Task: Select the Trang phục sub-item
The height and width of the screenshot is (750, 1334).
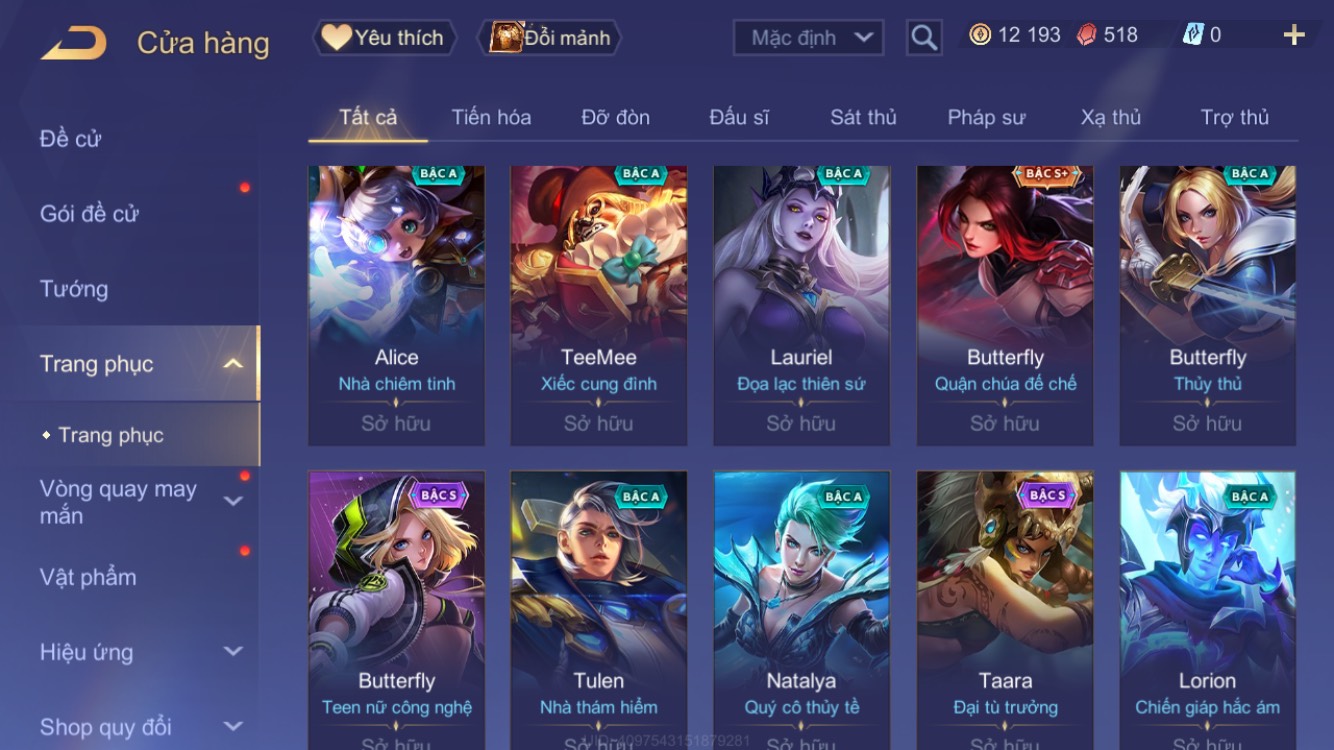Action: point(111,435)
